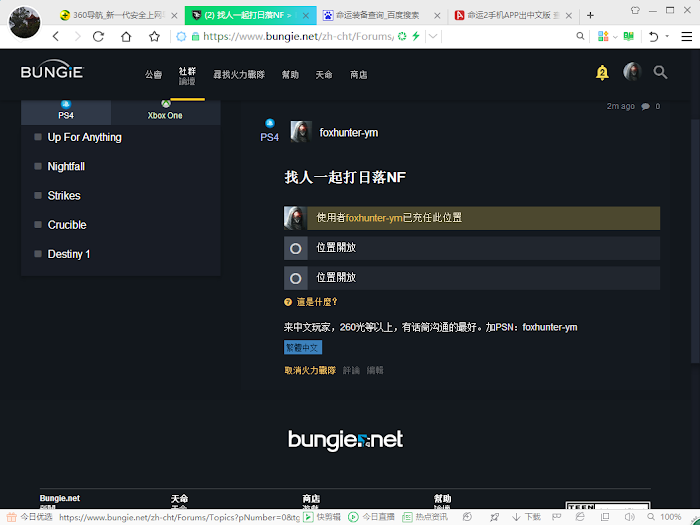
Task: Check the Crucible filter
Action: click(x=38, y=225)
